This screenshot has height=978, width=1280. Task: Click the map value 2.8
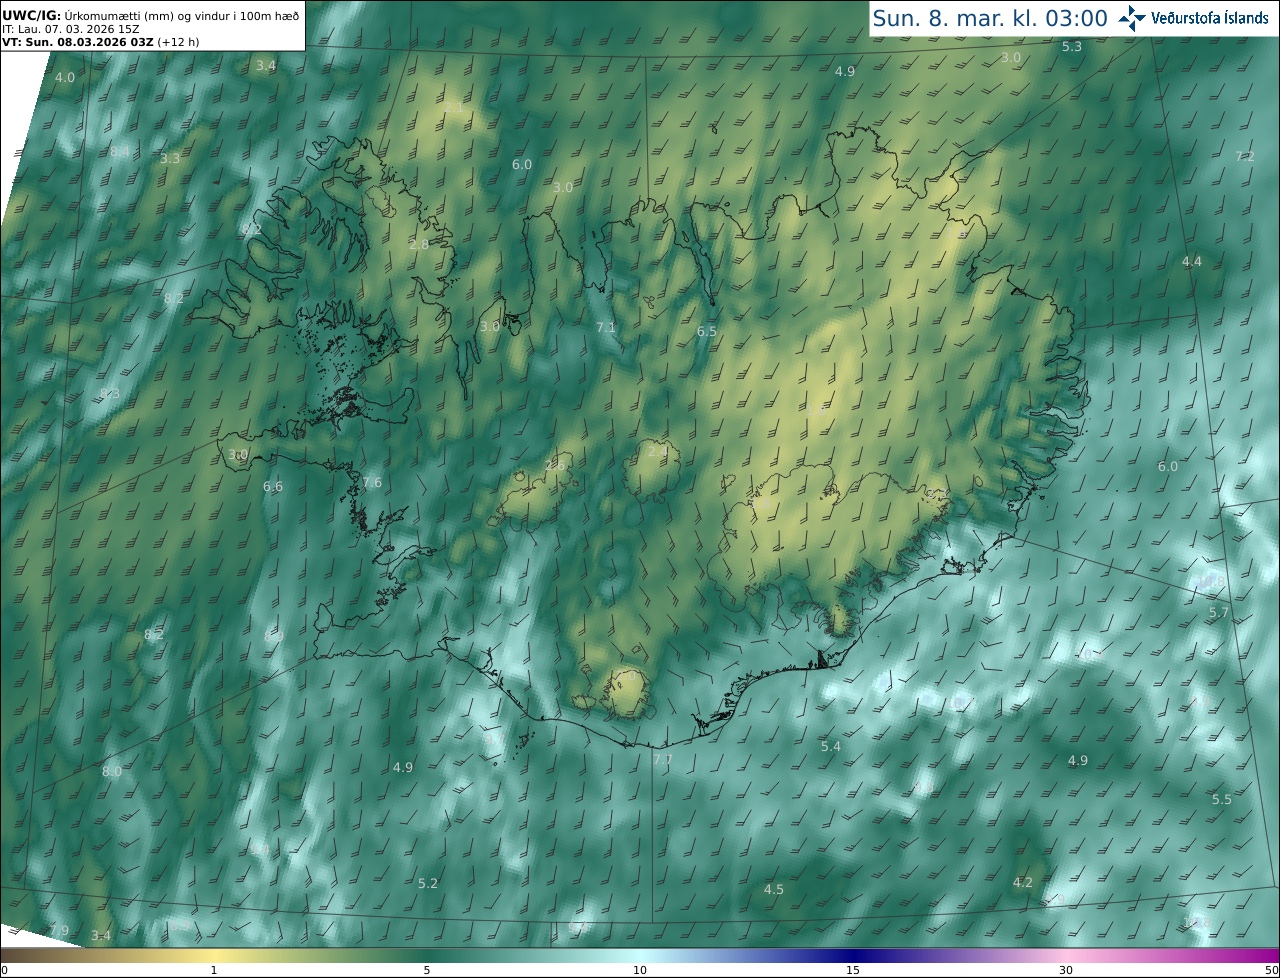419,244
